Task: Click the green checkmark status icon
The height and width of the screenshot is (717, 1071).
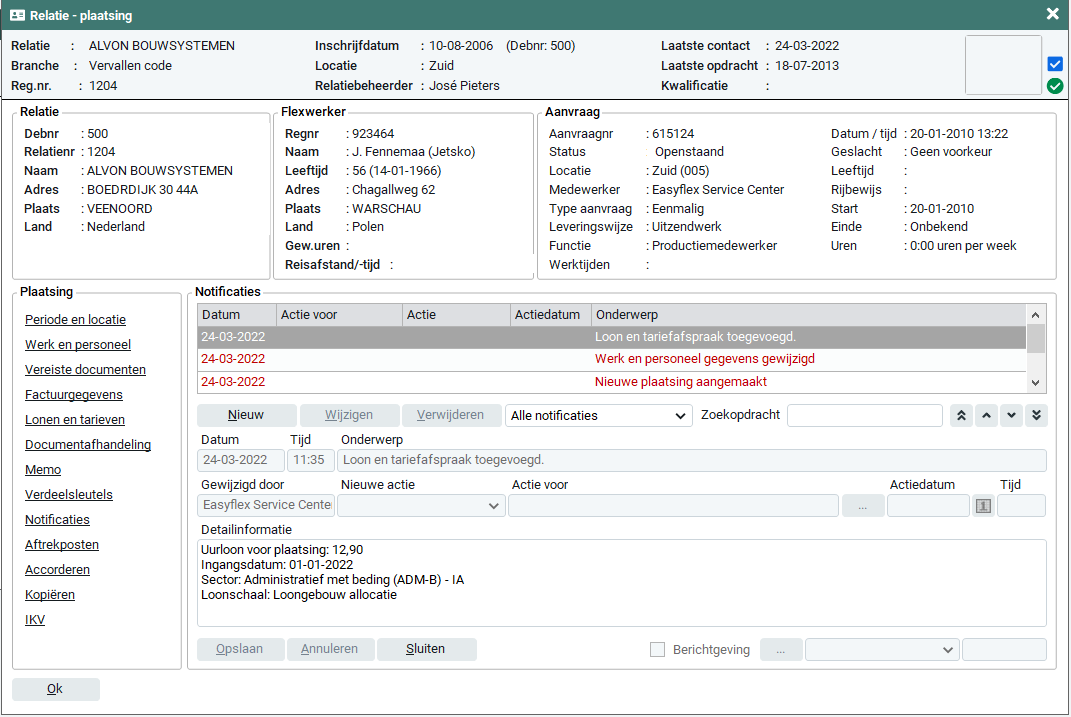Action: pyautogui.click(x=1055, y=86)
